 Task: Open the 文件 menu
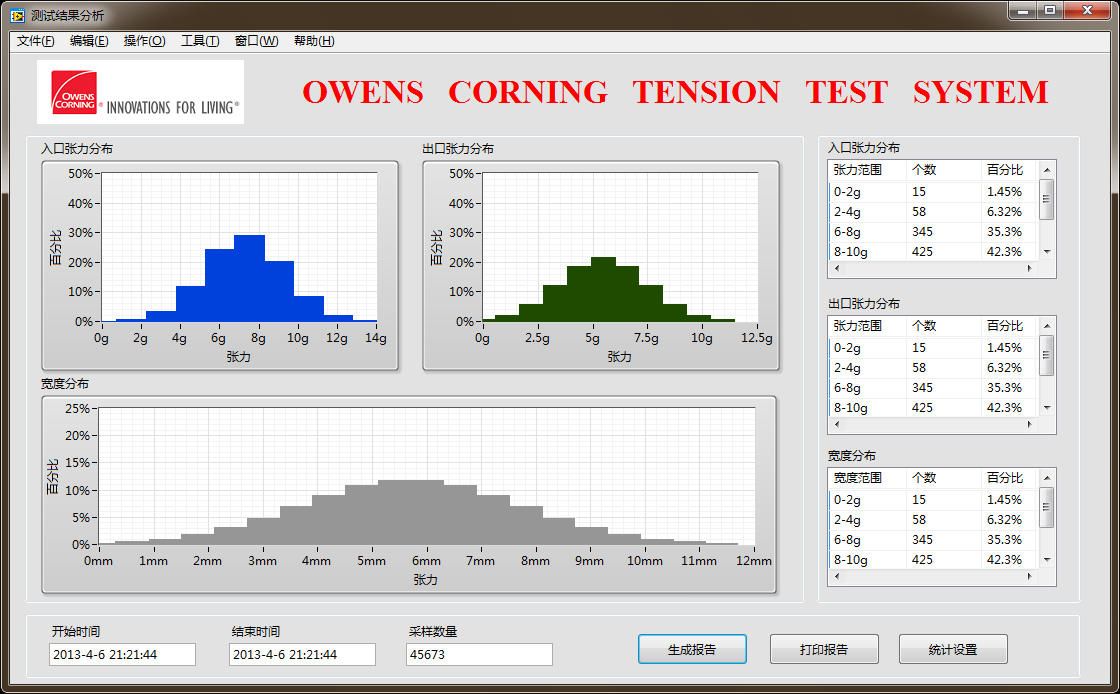pyautogui.click(x=36, y=41)
